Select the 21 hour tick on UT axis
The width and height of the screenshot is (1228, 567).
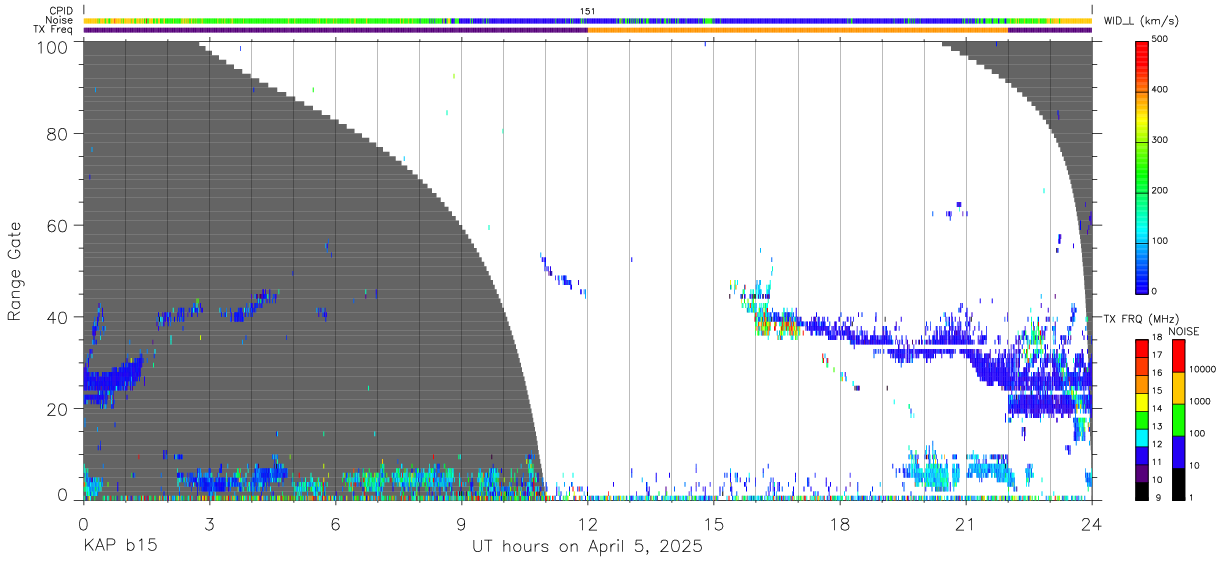coord(966,523)
